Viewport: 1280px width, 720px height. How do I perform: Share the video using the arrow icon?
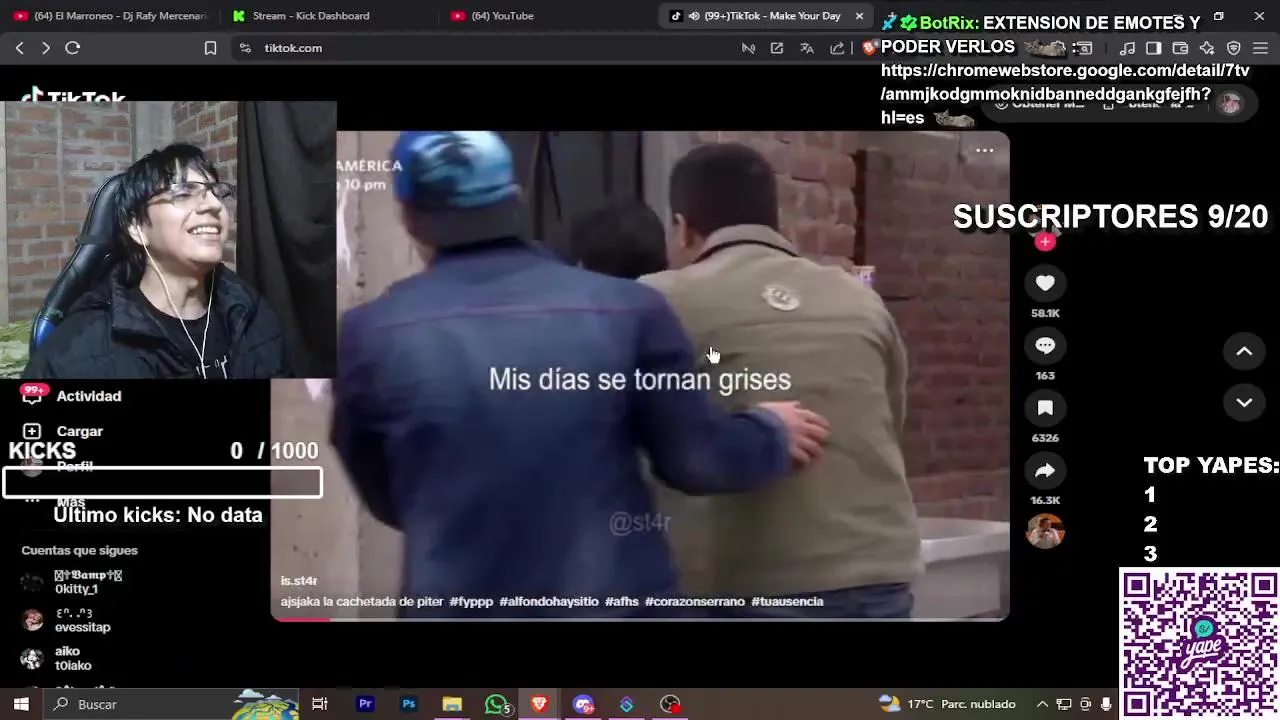(x=1045, y=470)
